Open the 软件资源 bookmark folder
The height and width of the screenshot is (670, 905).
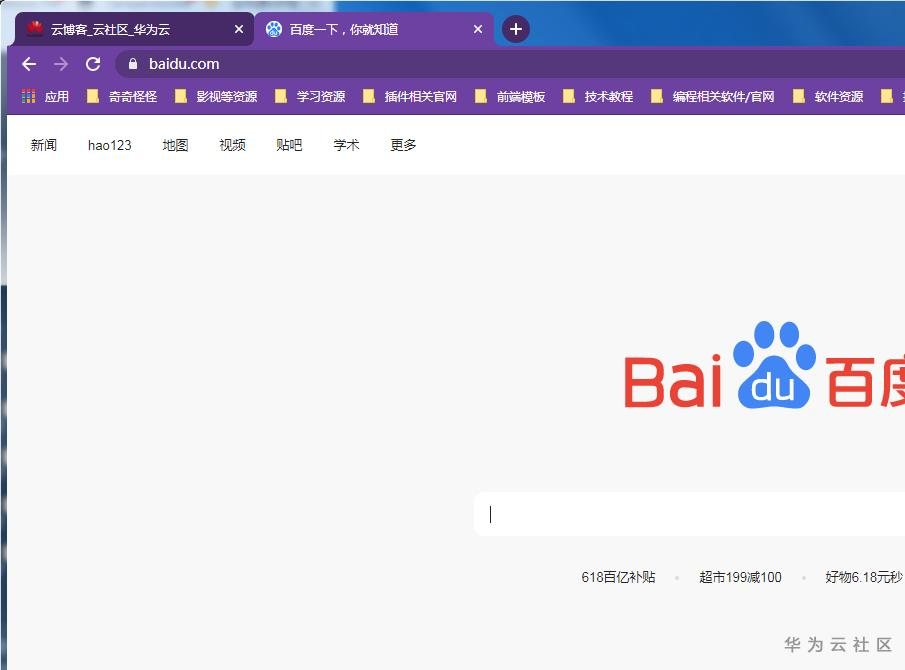tap(828, 96)
